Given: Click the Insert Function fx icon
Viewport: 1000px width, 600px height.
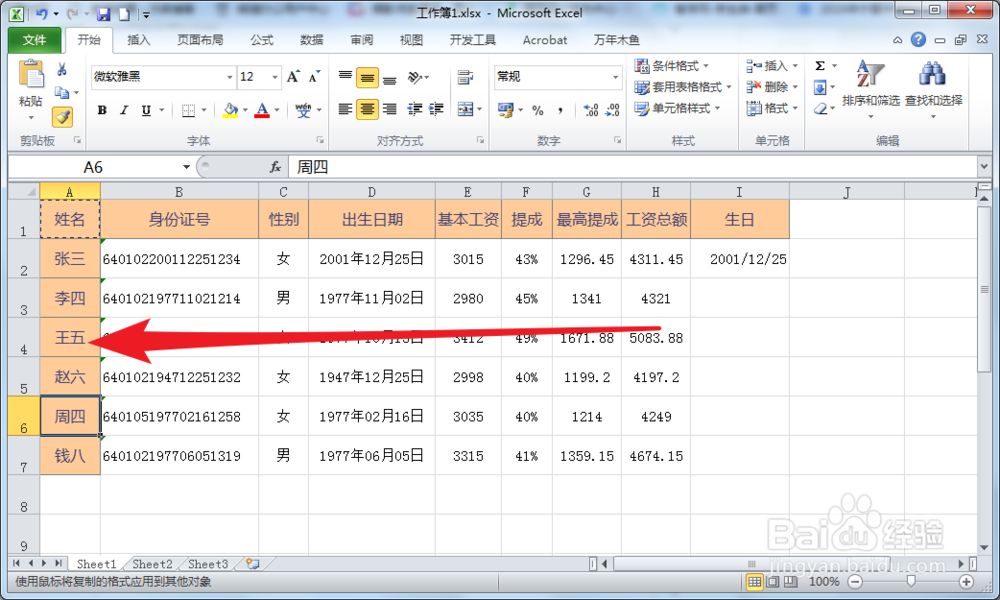Looking at the screenshot, I should [275, 167].
